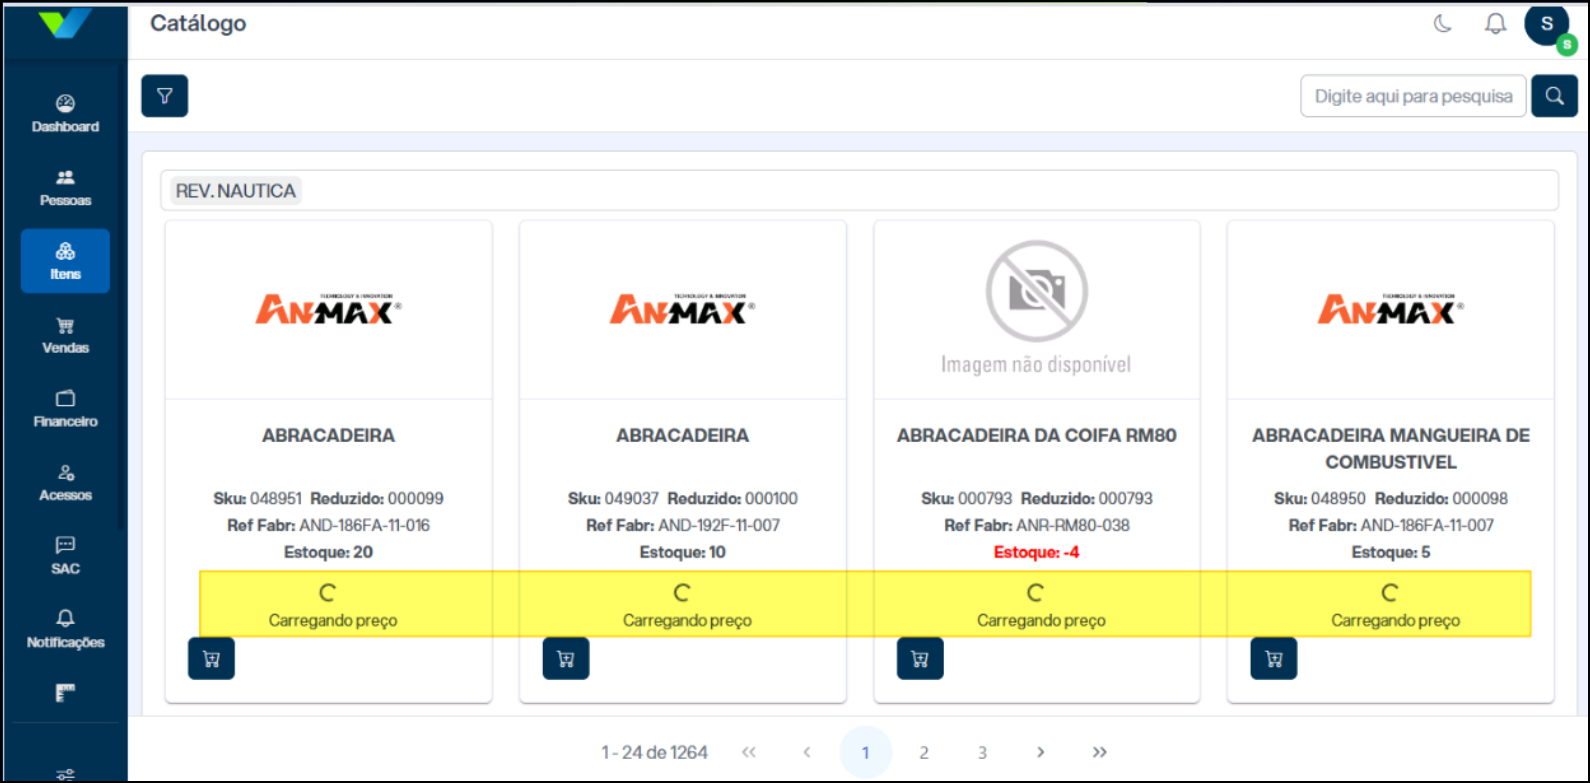The image size is (1590, 783).
Task: Click Reduzido: 000793 text
Action: [x=1087, y=498]
